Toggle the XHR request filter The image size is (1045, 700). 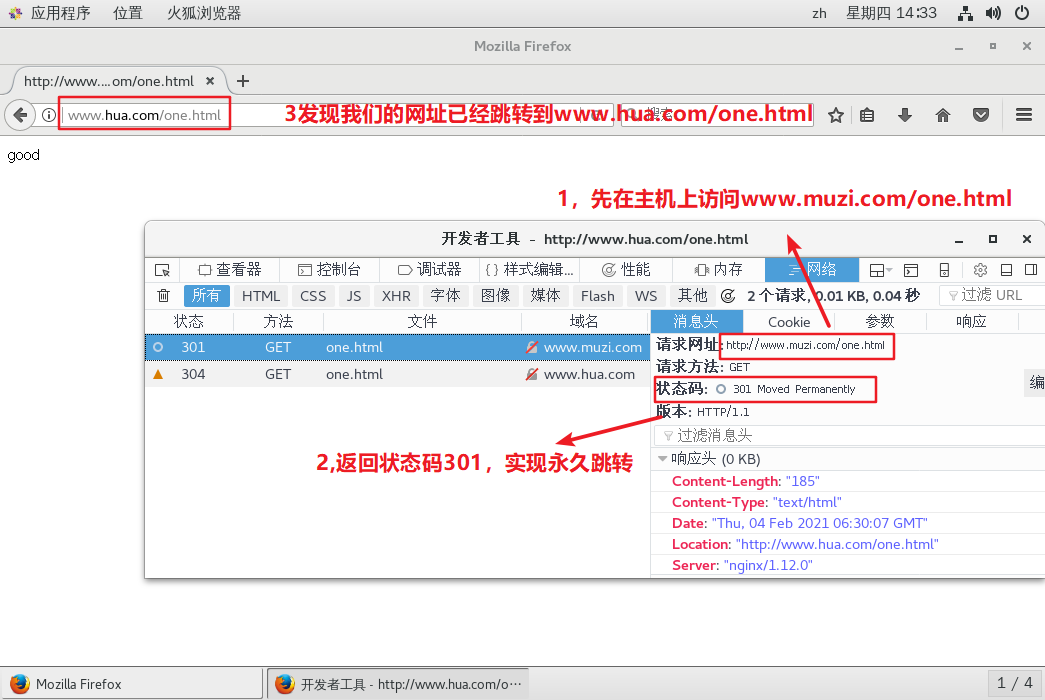tap(396, 295)
